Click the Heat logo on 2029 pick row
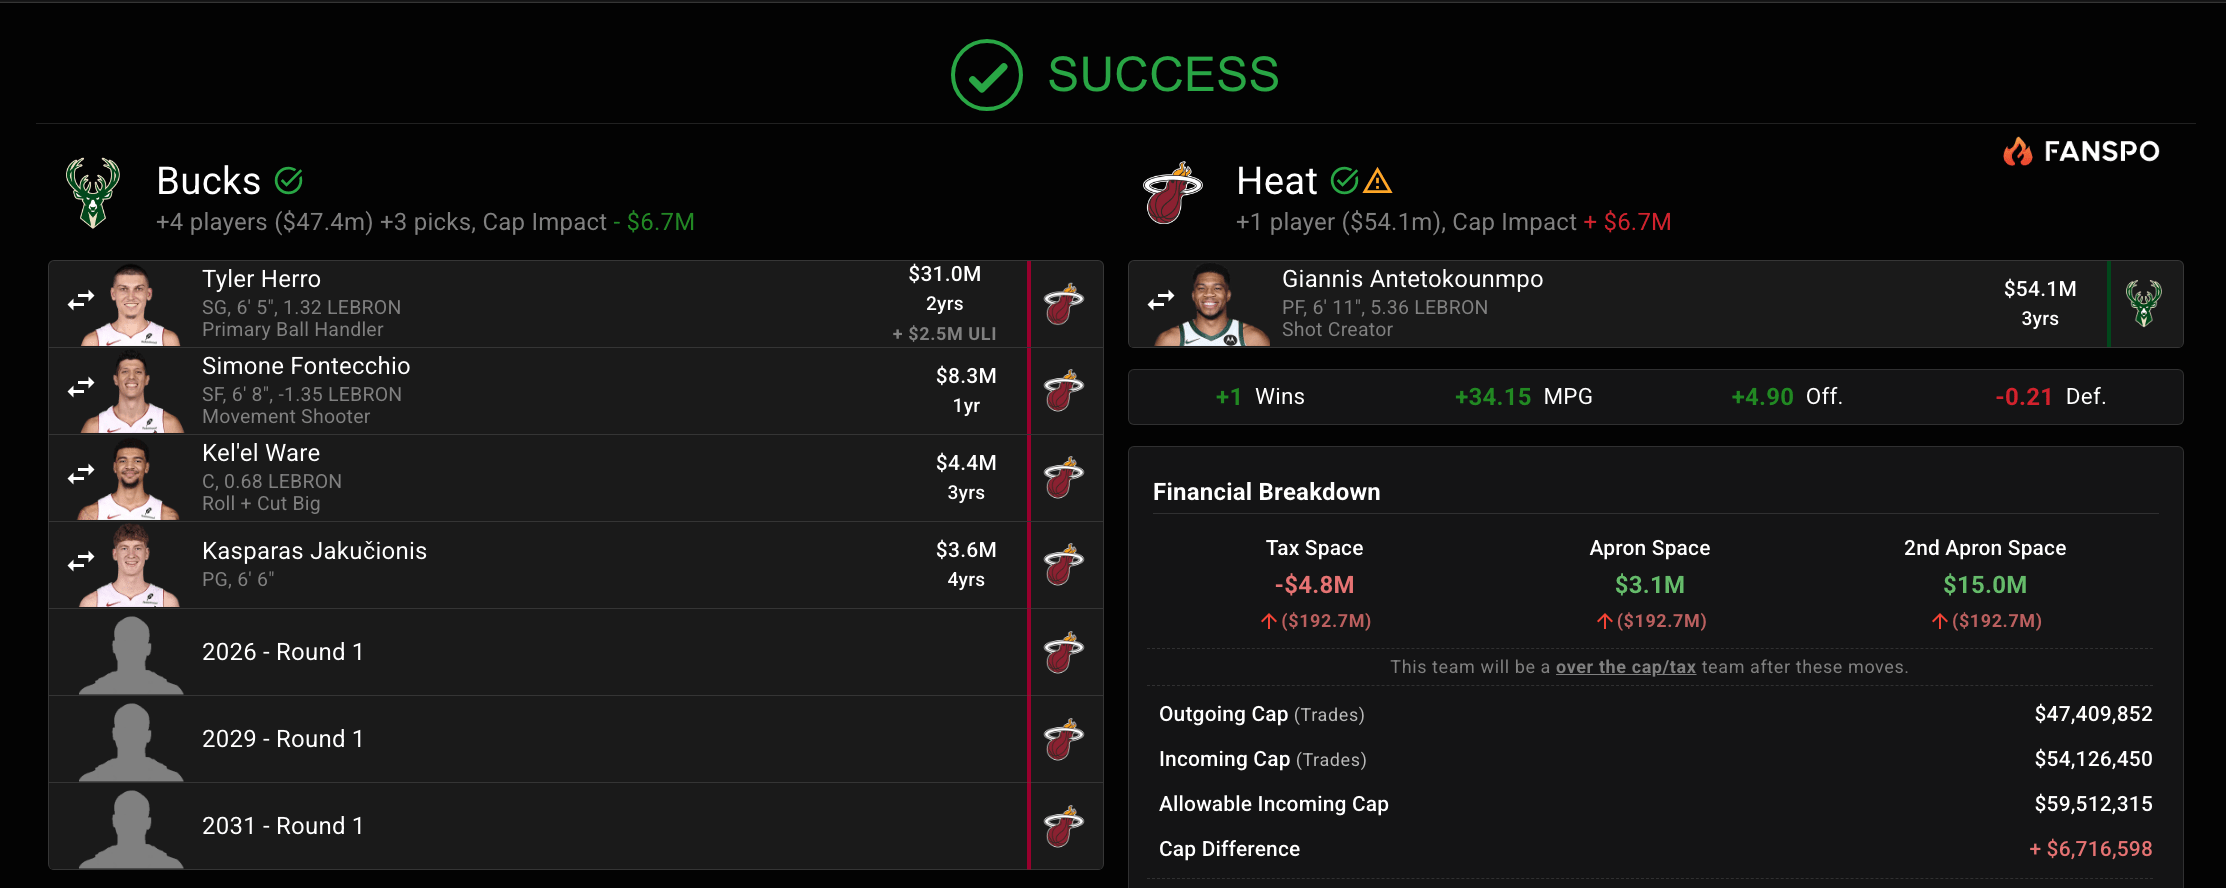 1064,739
